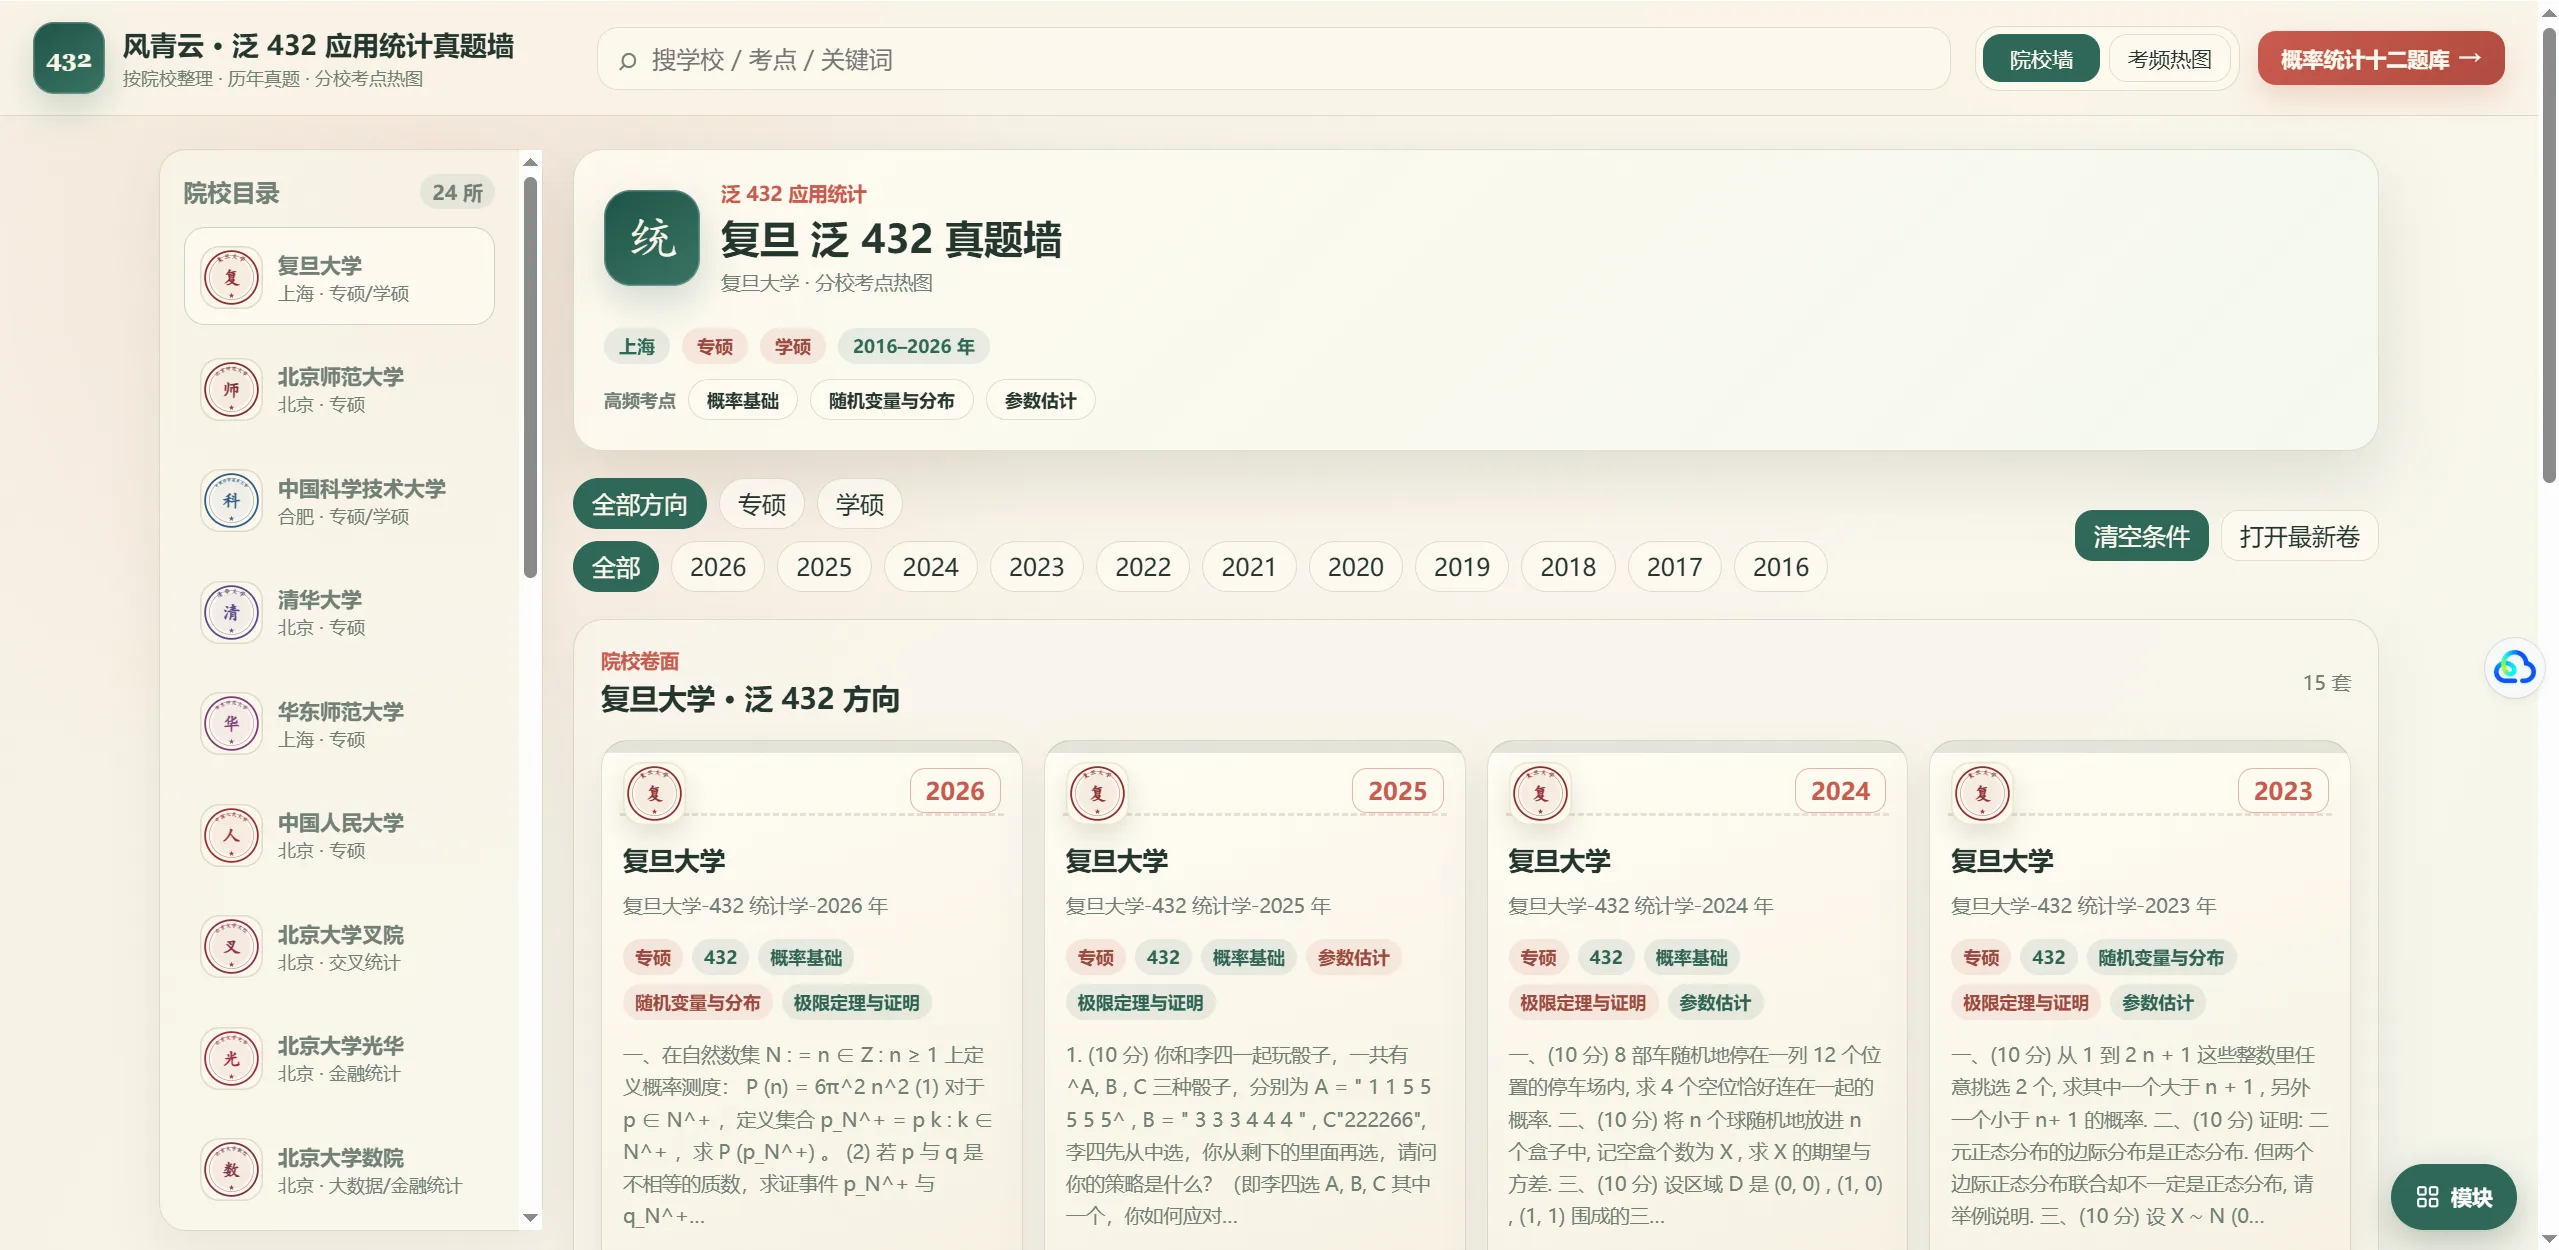Click the green 432 site logo
The width and height of the screenshot is (2559, 1250).
point(68,59)
